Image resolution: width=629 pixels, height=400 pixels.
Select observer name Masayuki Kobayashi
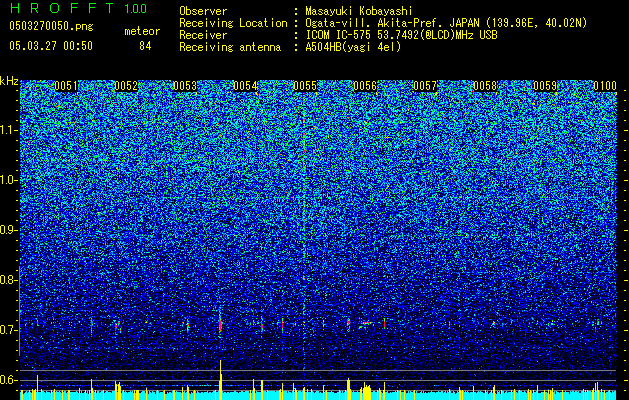[358, 12]
